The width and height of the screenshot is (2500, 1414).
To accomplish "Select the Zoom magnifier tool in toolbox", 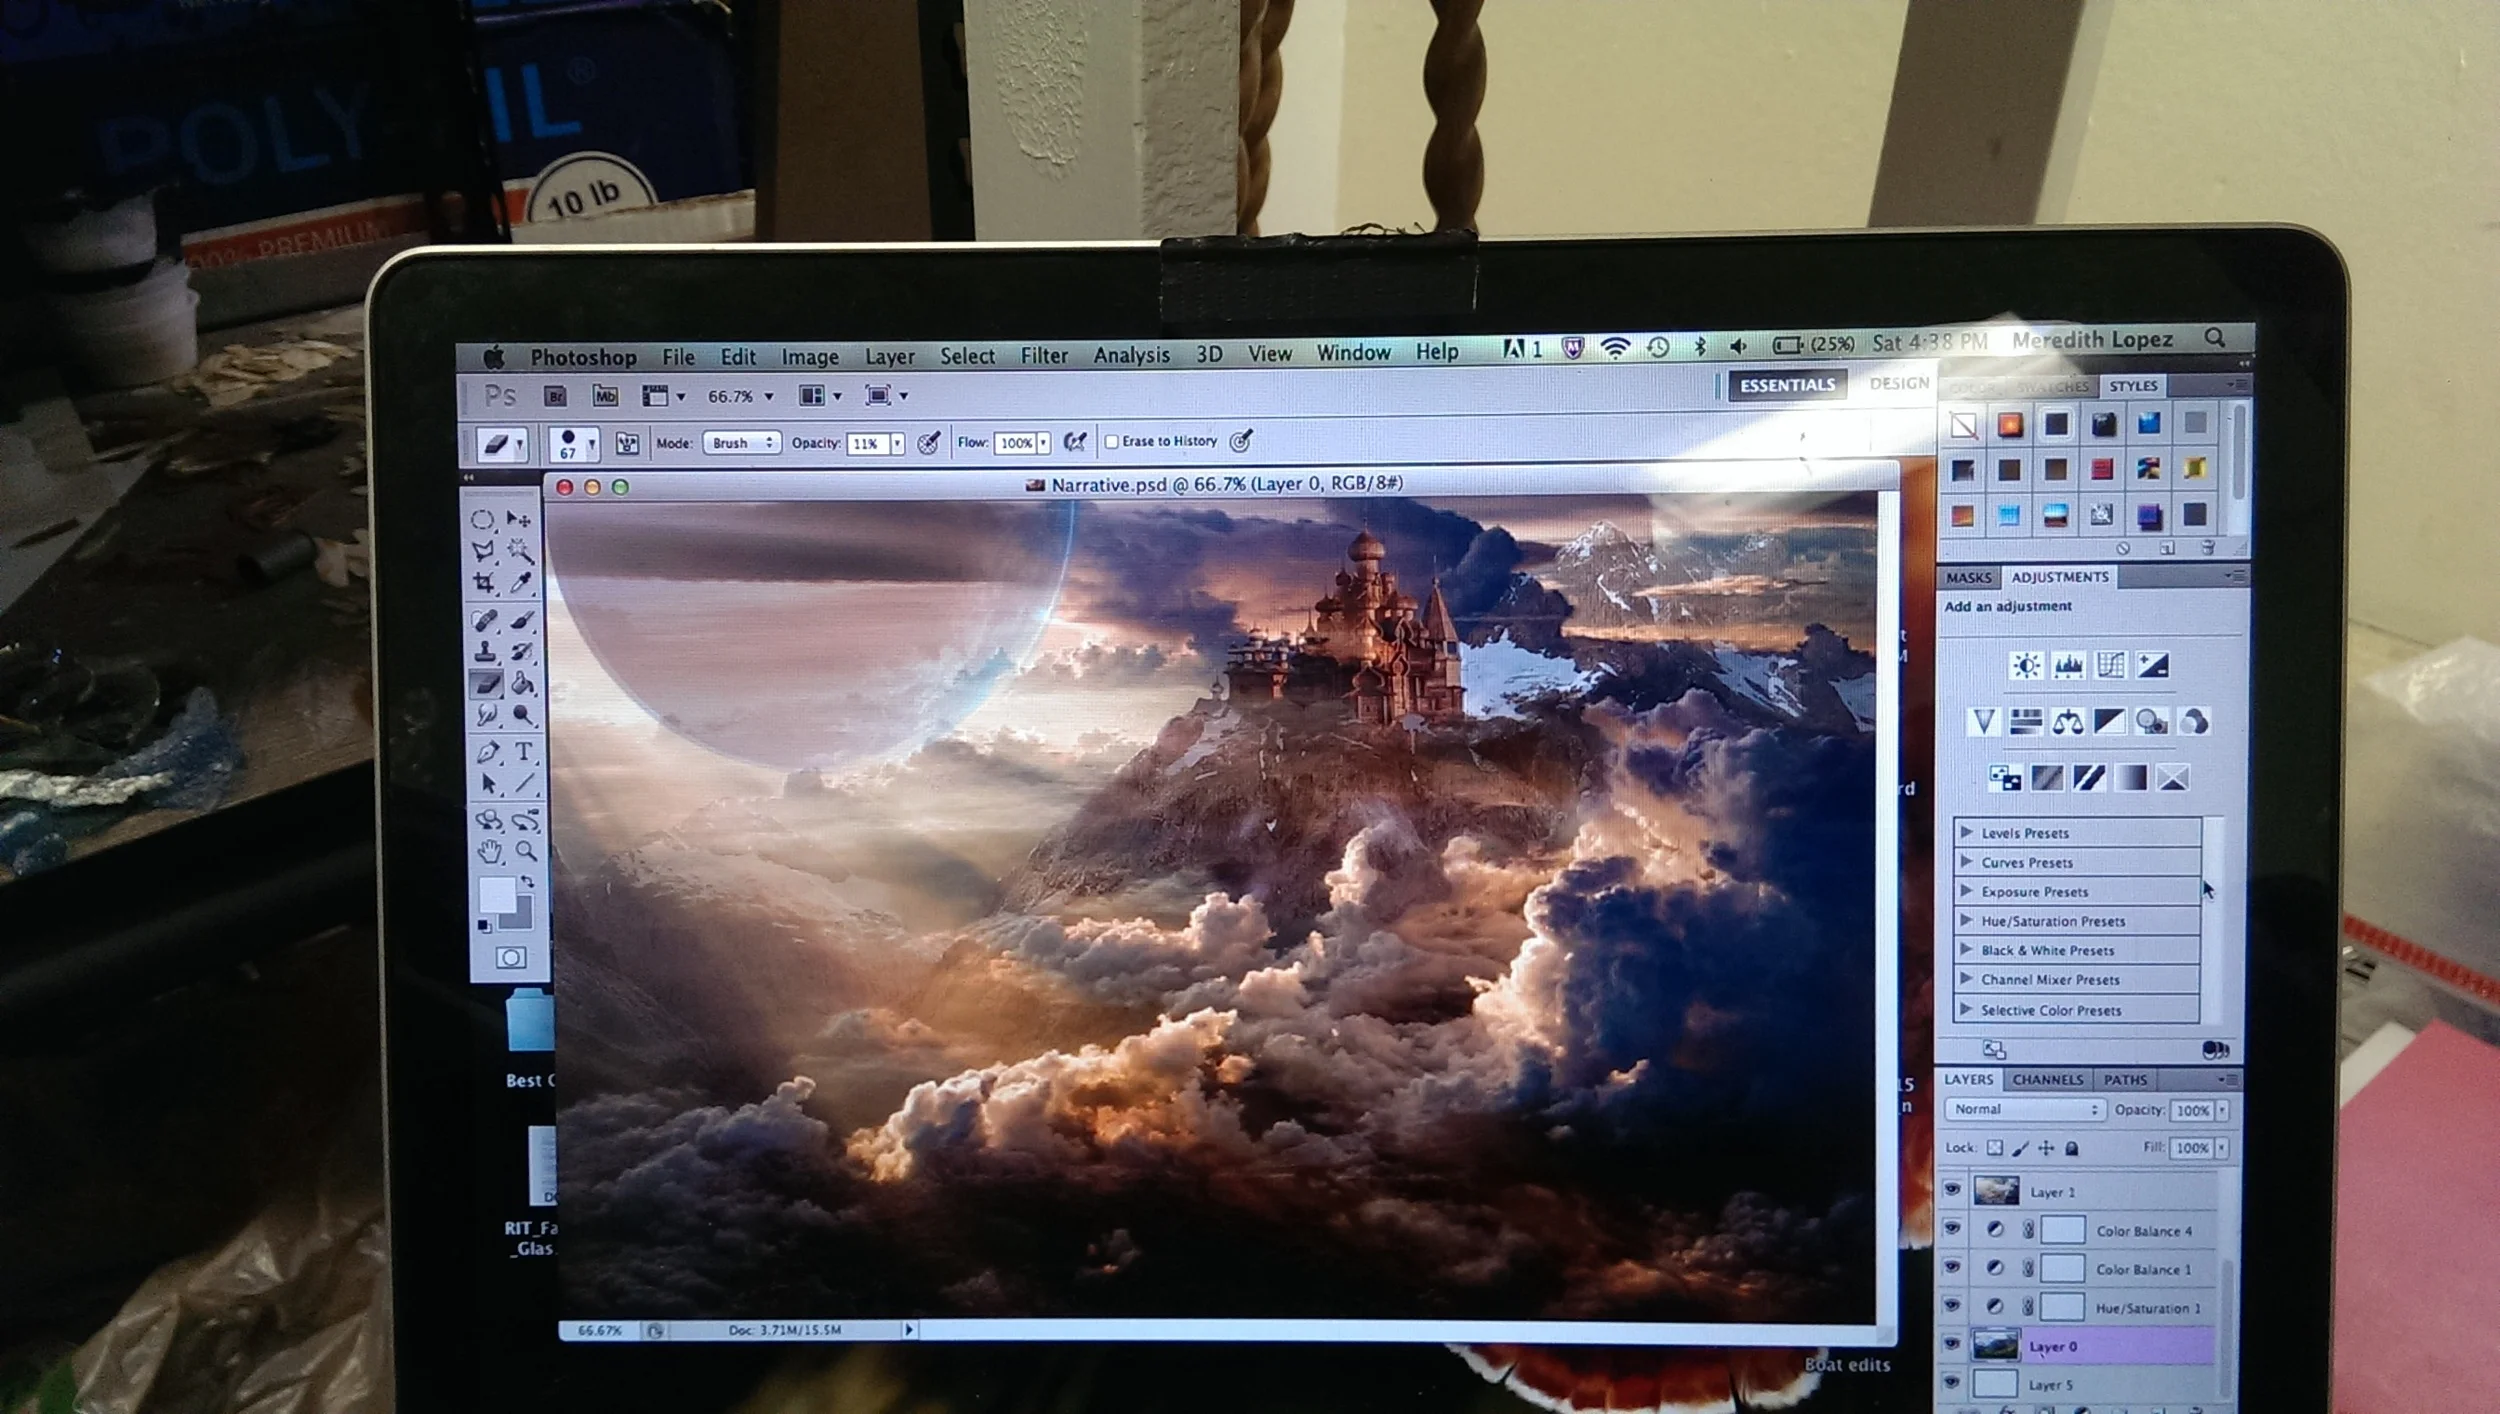I will tap(526, 852).
